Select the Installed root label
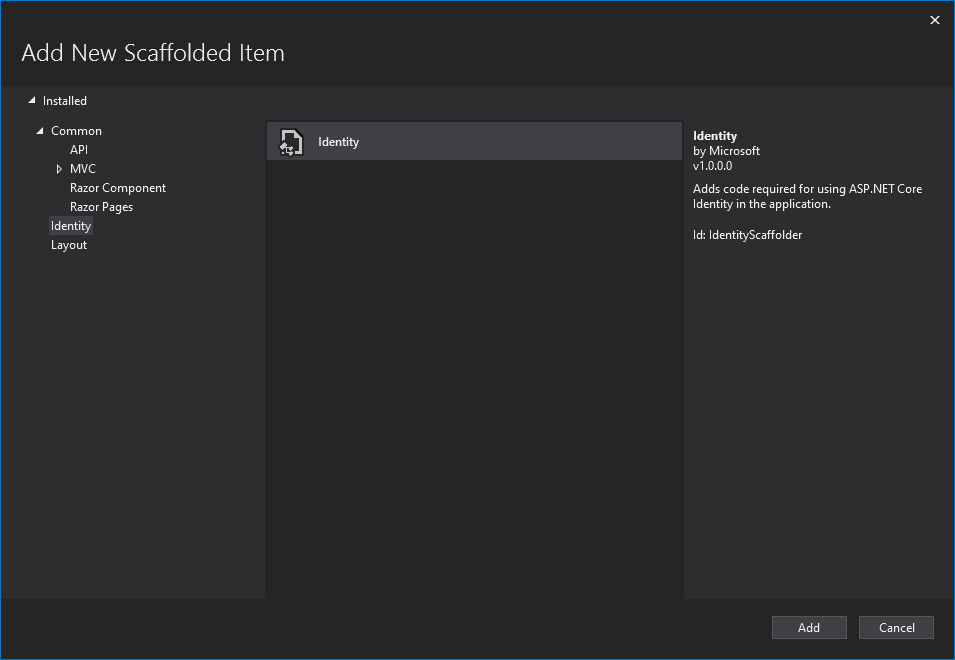The image size is (955, 660). pos(65,101)
